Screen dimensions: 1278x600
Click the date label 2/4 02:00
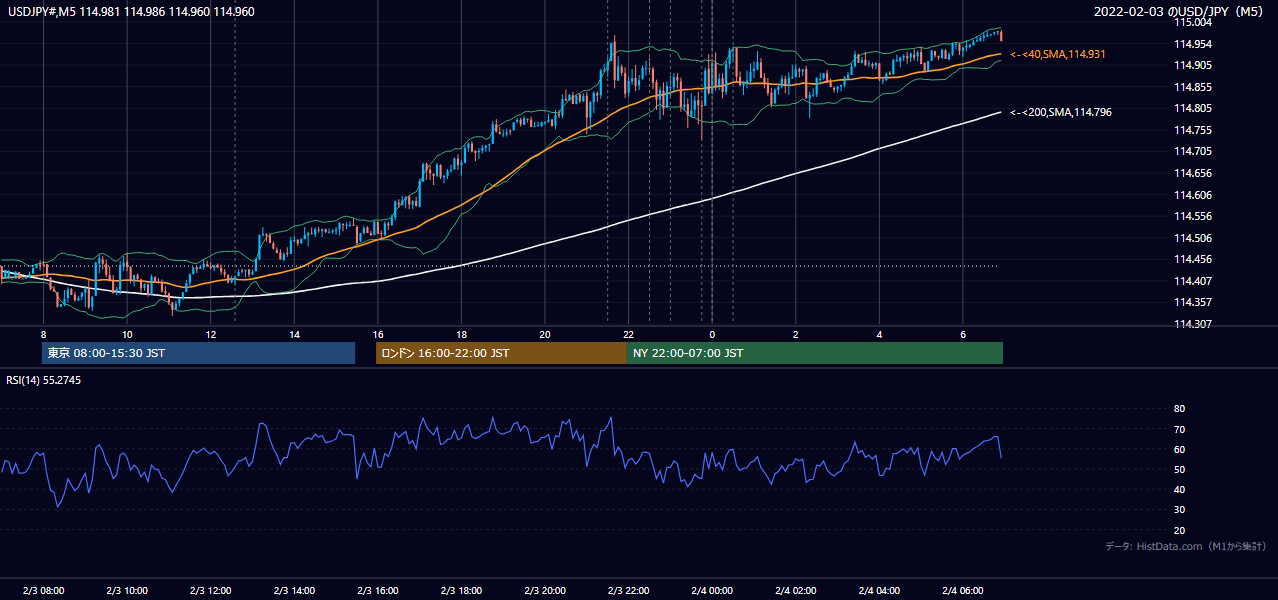point(795,591)
